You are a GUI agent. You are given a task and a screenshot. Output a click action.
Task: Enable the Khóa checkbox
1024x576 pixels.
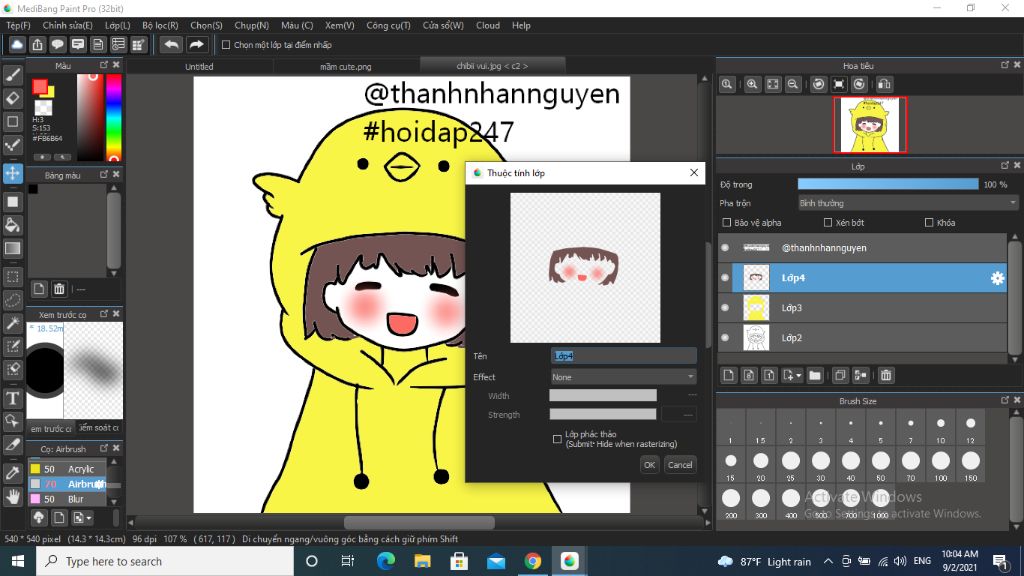point(929,223)
